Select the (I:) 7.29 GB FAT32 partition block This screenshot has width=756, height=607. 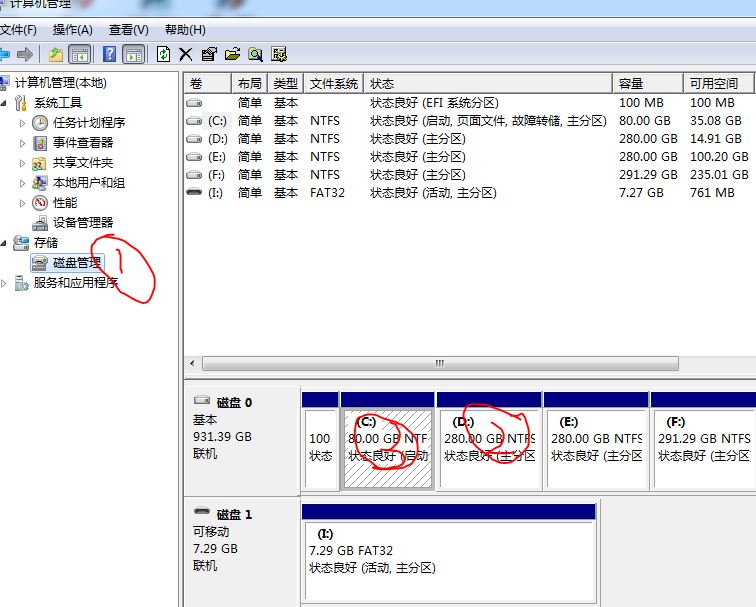[449, 553]
